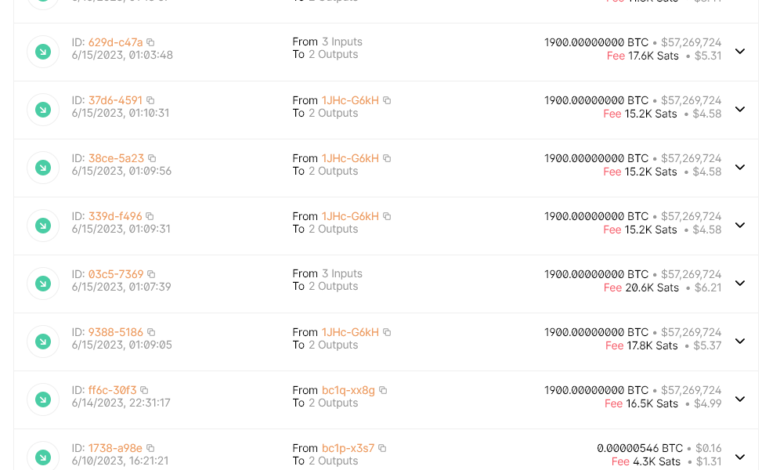Open transaction 37d6-4591 link
This screenshot has height=470, width=780.
click(x=115, y=101)
